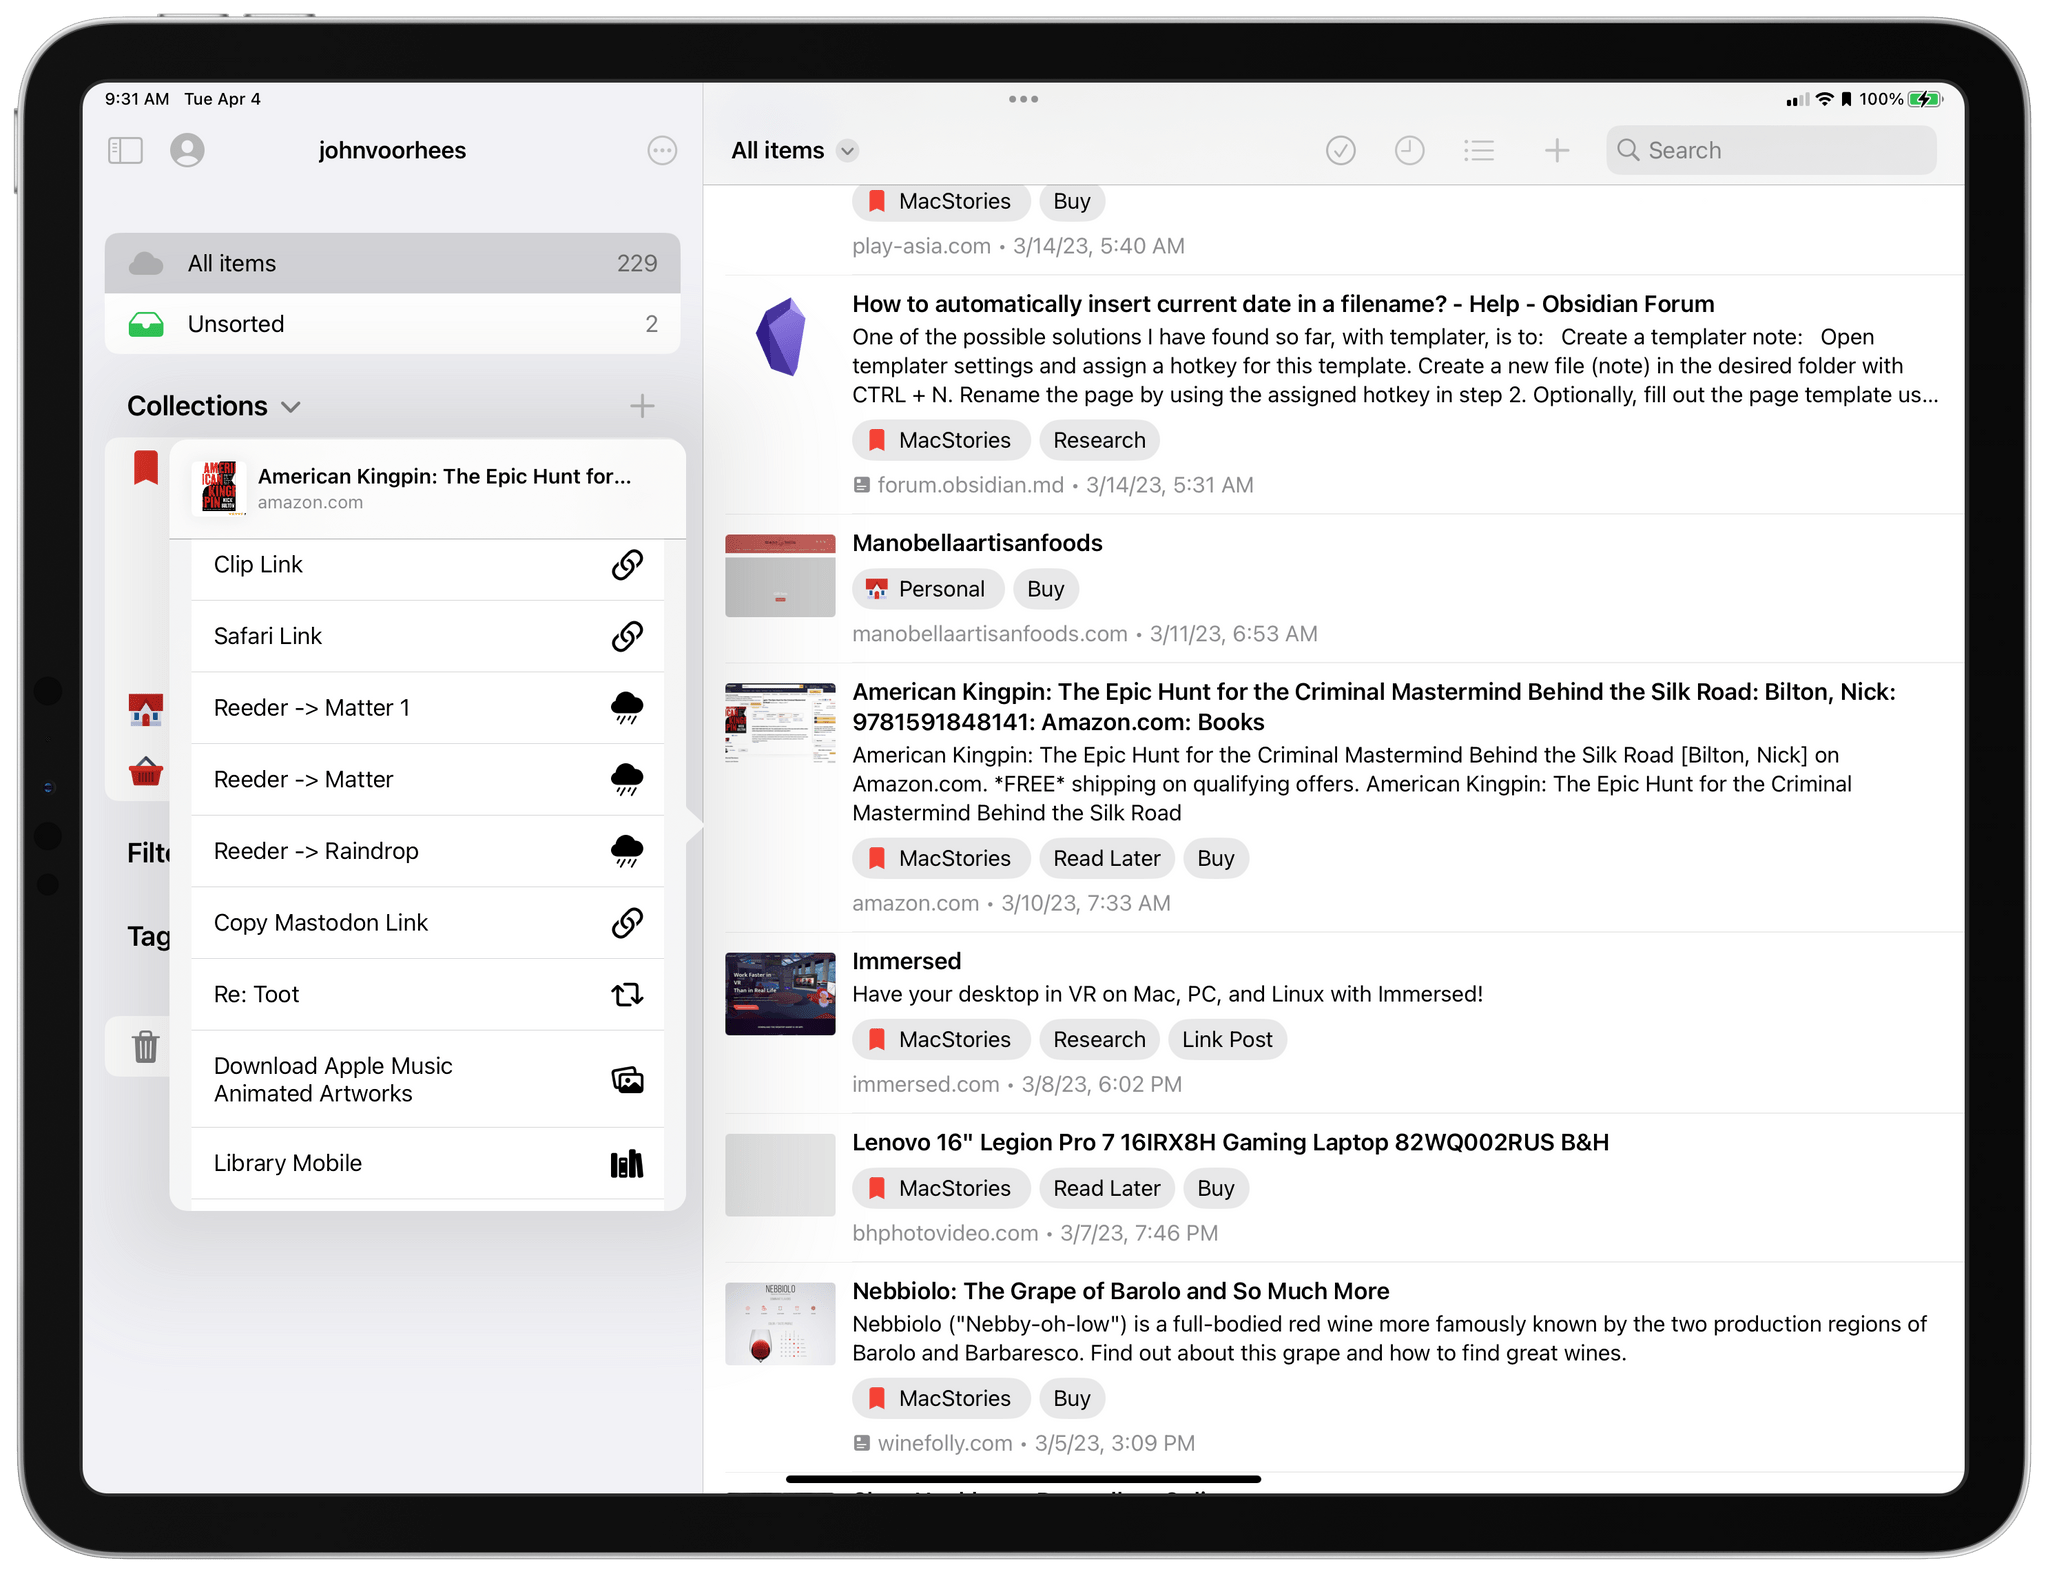This screenshot has height=1576, width=2048.
Task: Click the Obsidian gem icon thumbnail
Action: (x=780, y=337)
